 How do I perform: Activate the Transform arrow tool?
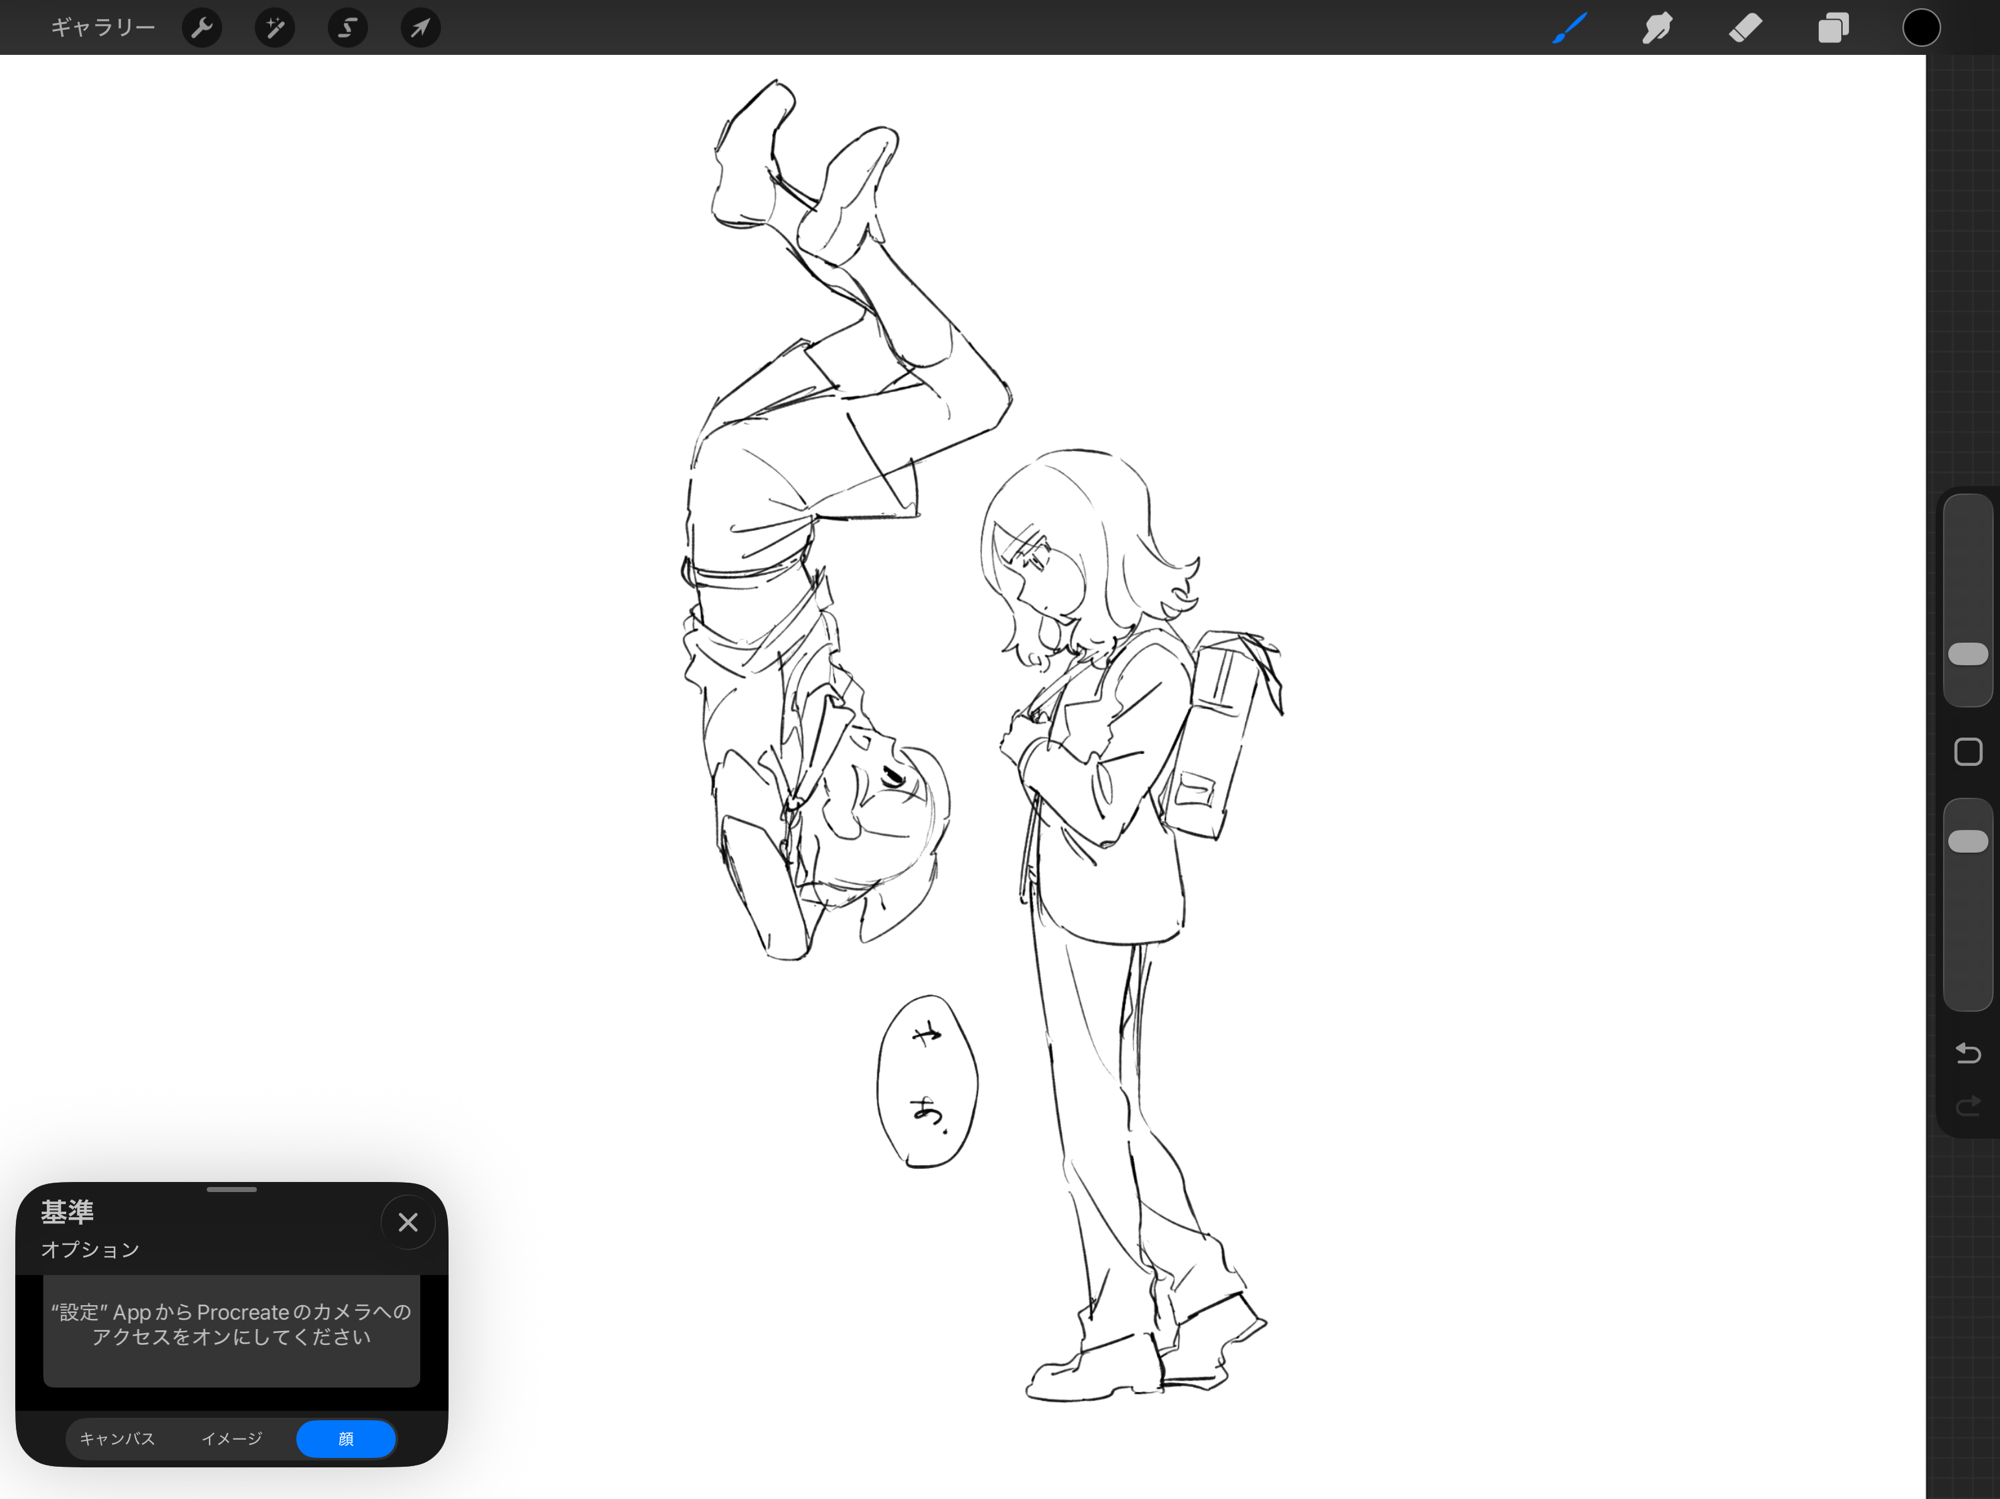[x=420, y=27]
